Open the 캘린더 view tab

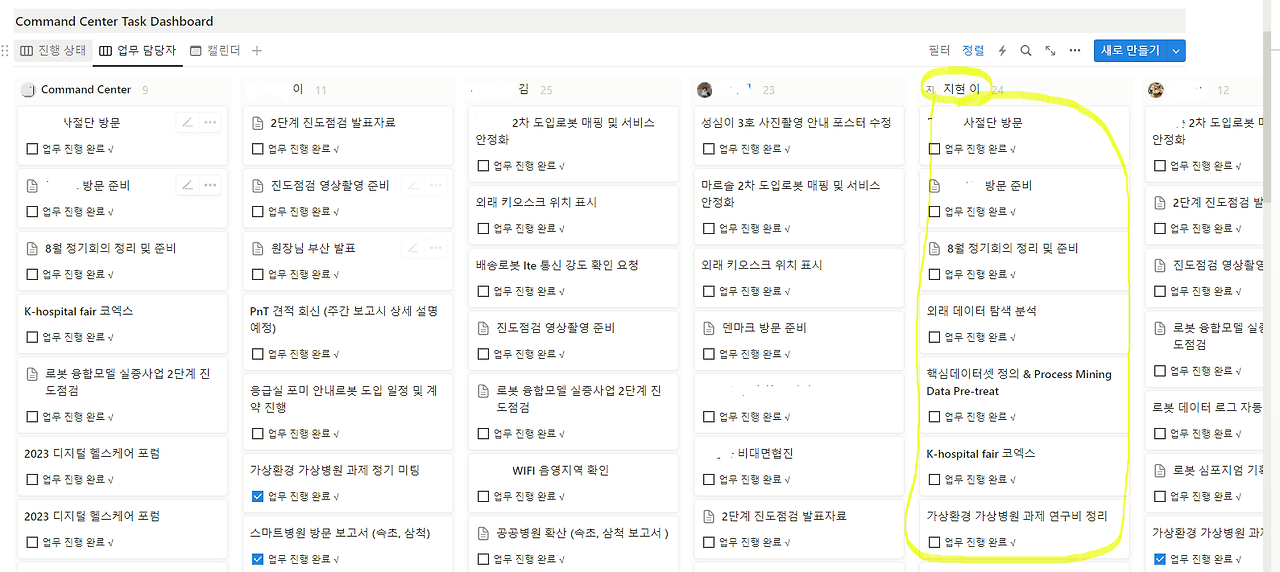coord(216,50)
